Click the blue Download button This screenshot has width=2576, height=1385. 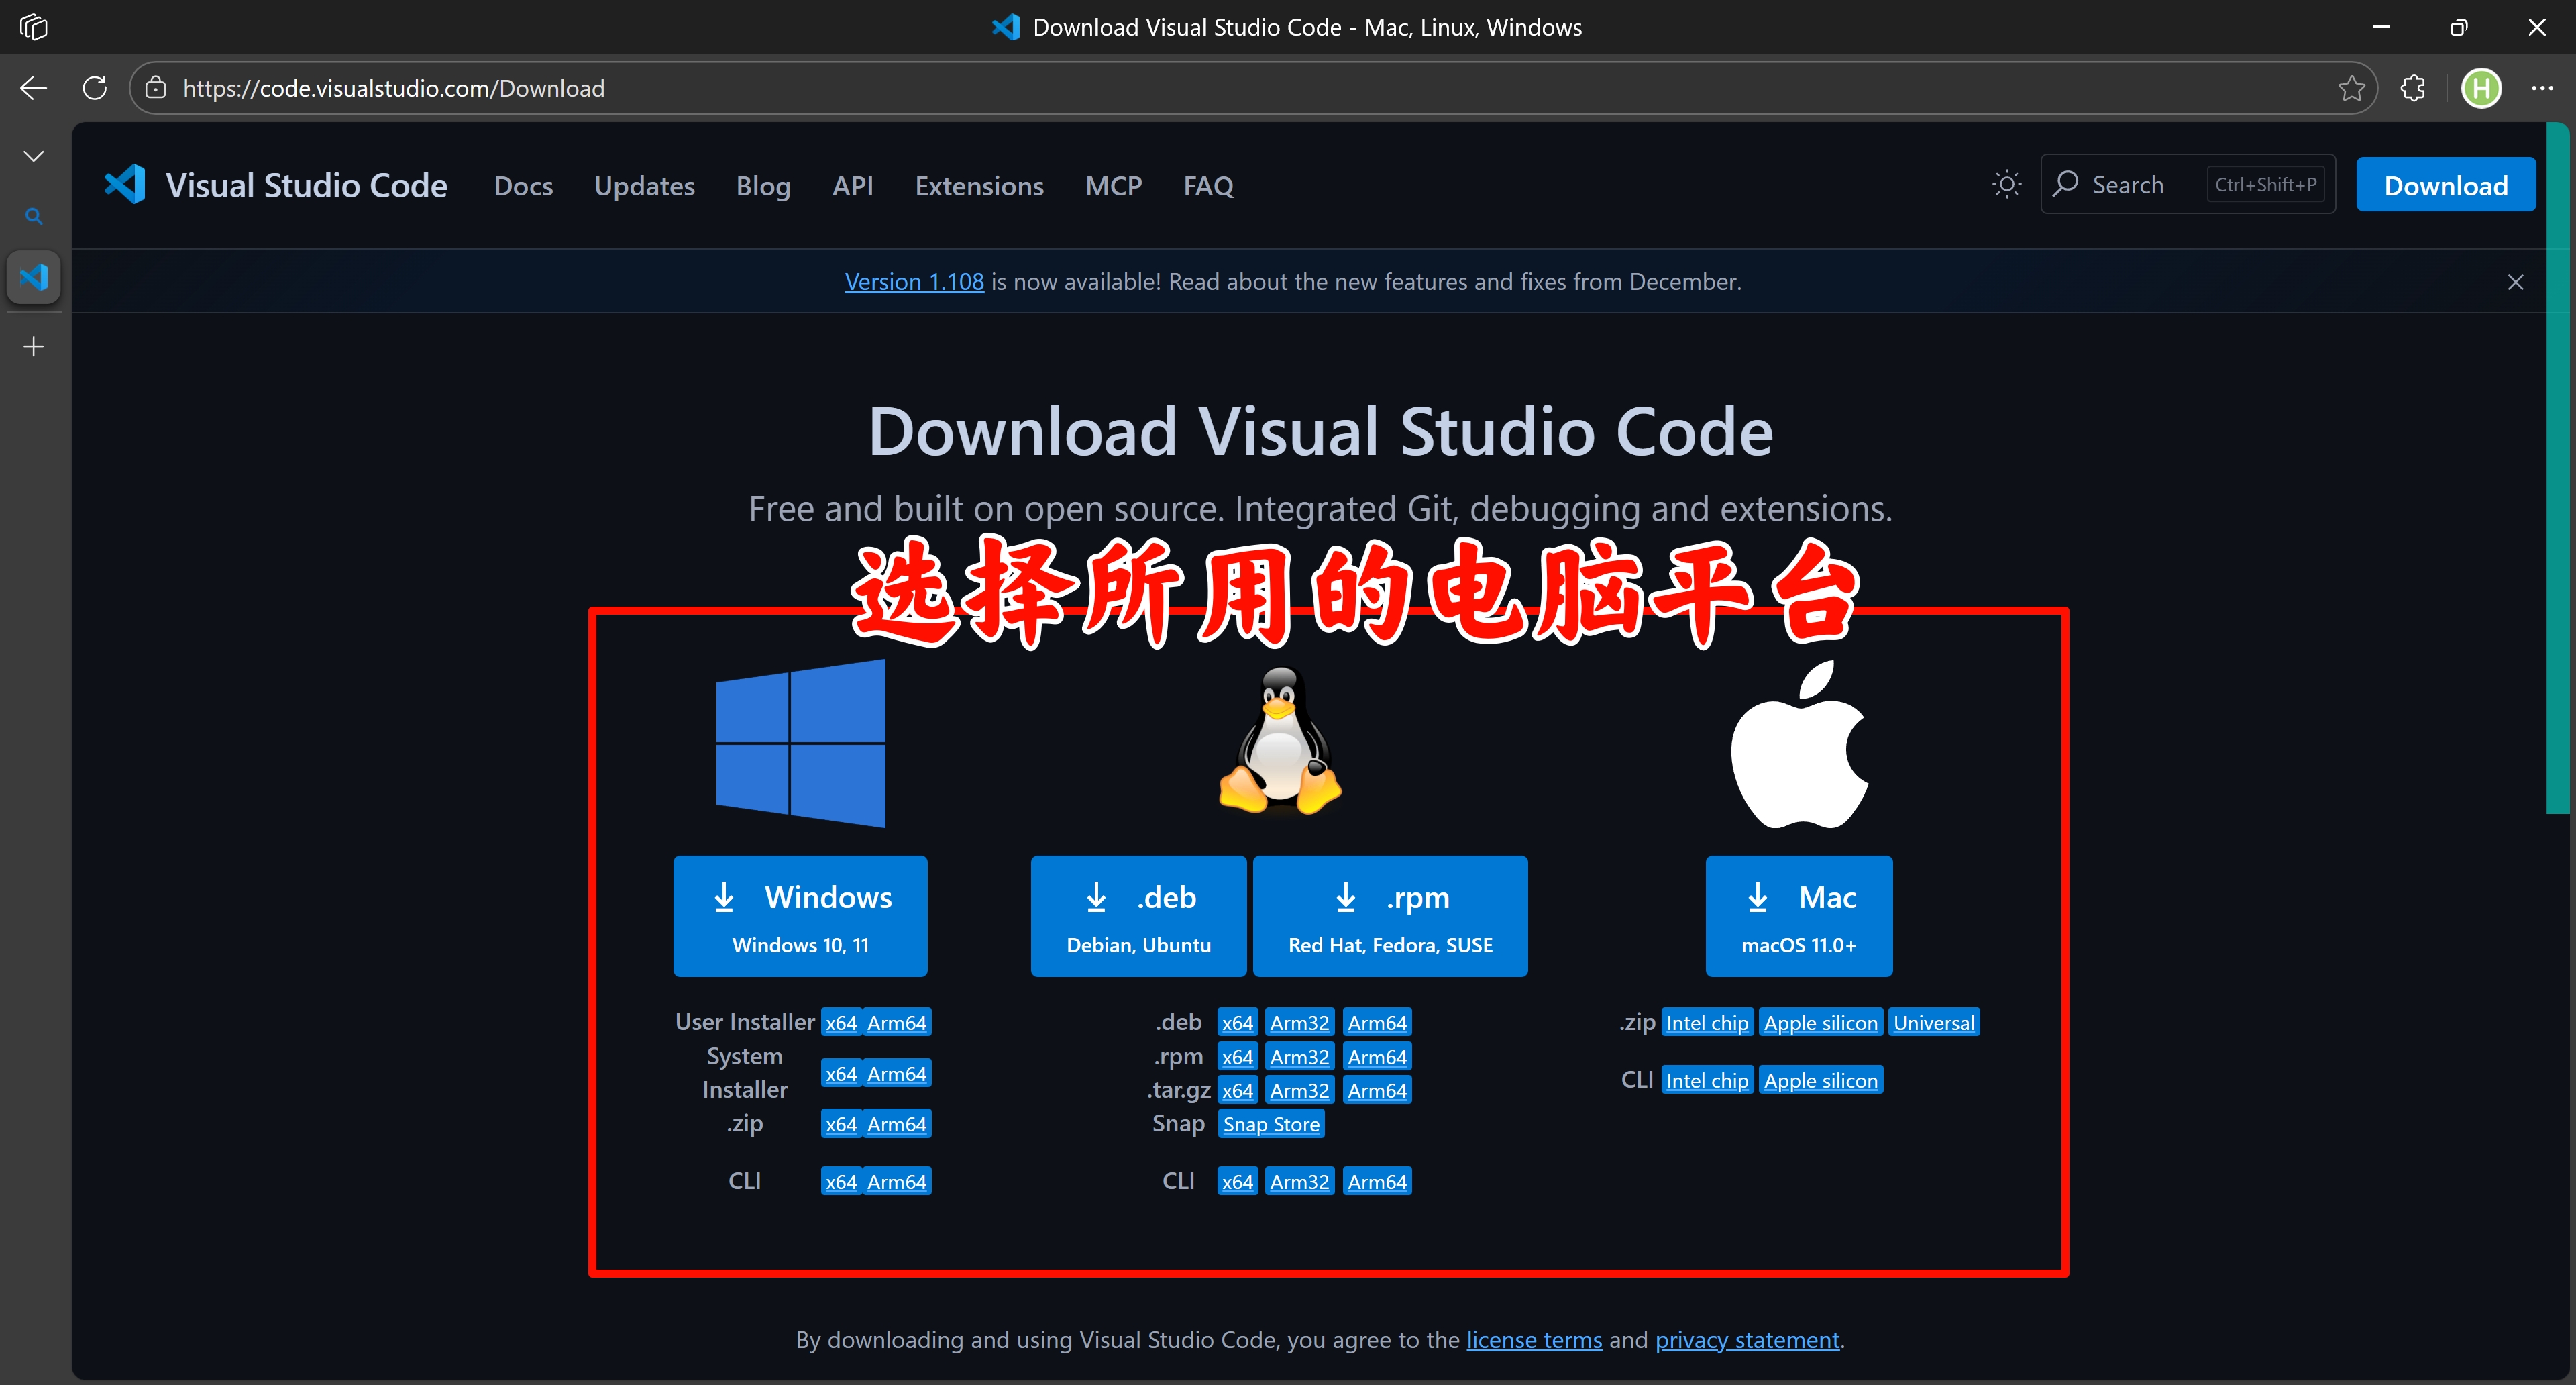[x=2446, y=184]
